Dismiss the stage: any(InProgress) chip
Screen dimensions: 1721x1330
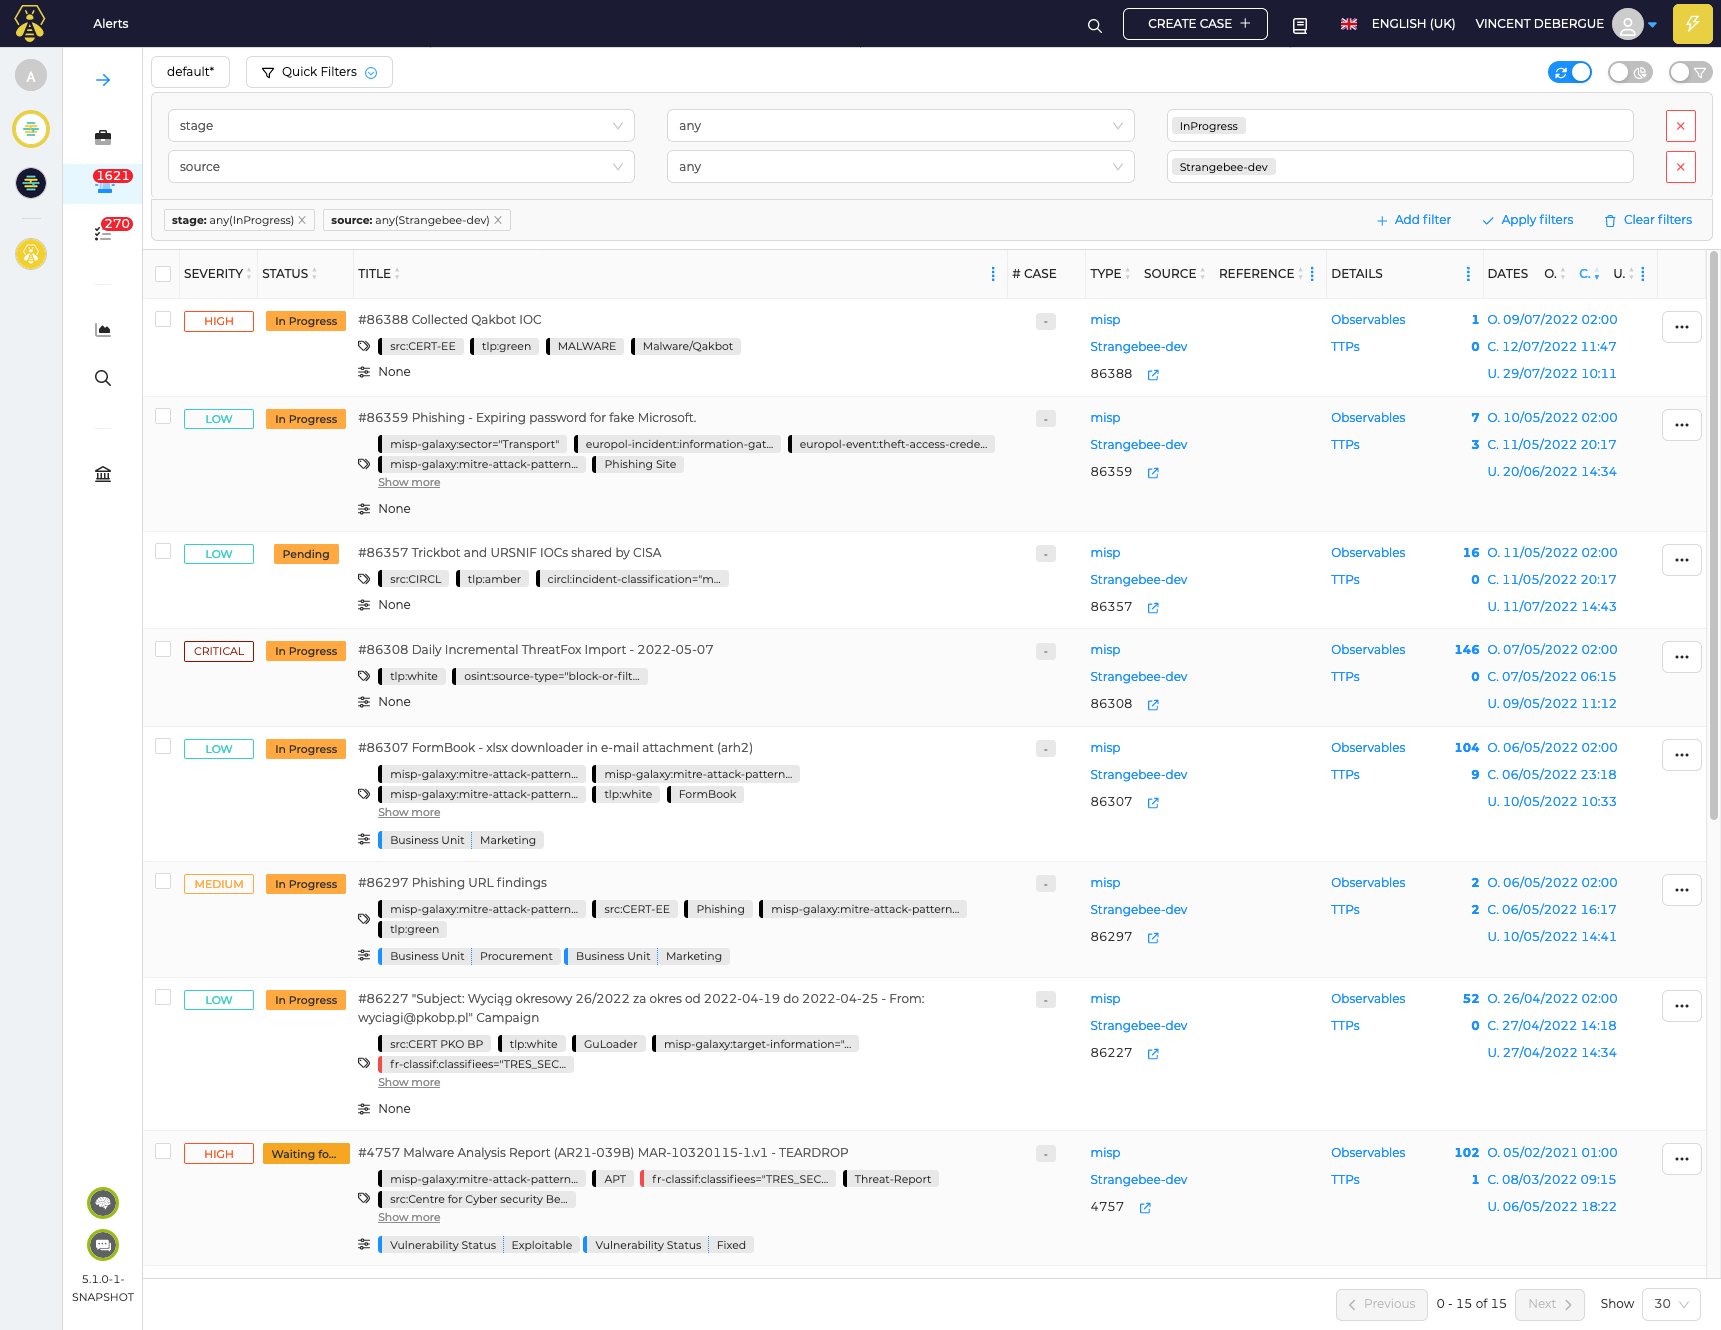[x=302, y=220]
